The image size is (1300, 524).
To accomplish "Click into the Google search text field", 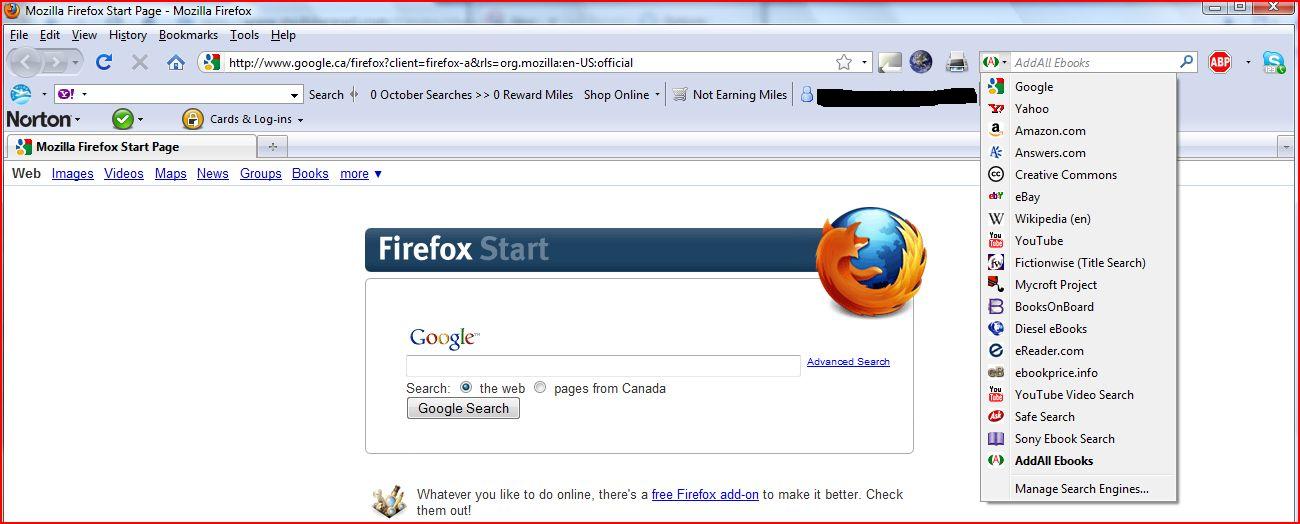I will point(603,365).
